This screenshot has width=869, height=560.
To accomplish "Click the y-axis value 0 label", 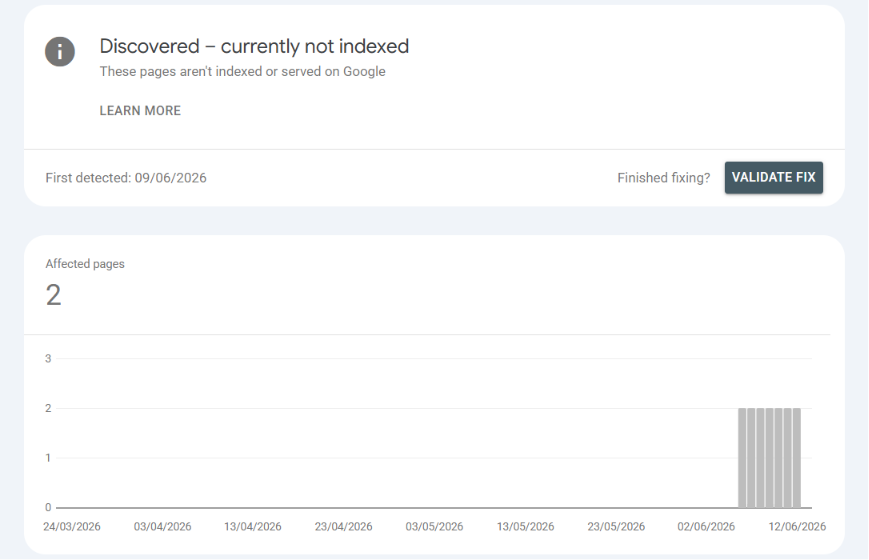I will click(48, 507).
